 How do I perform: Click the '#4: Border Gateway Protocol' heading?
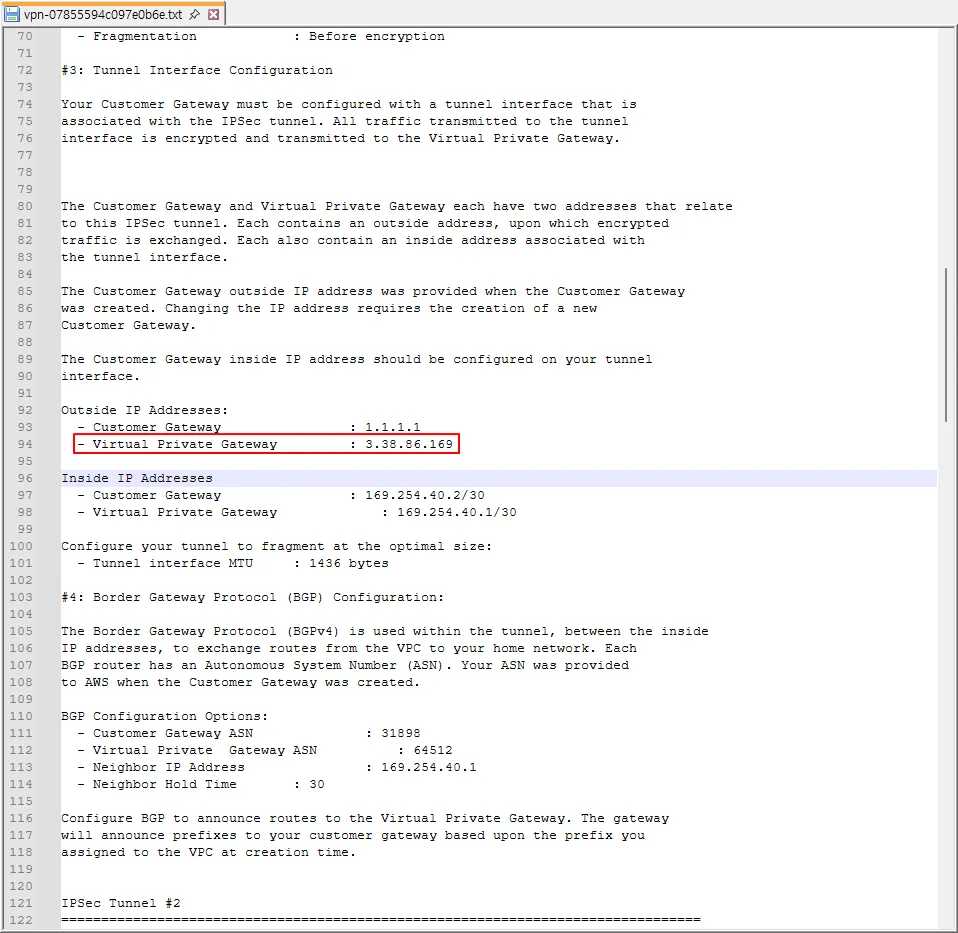(252, 597)
